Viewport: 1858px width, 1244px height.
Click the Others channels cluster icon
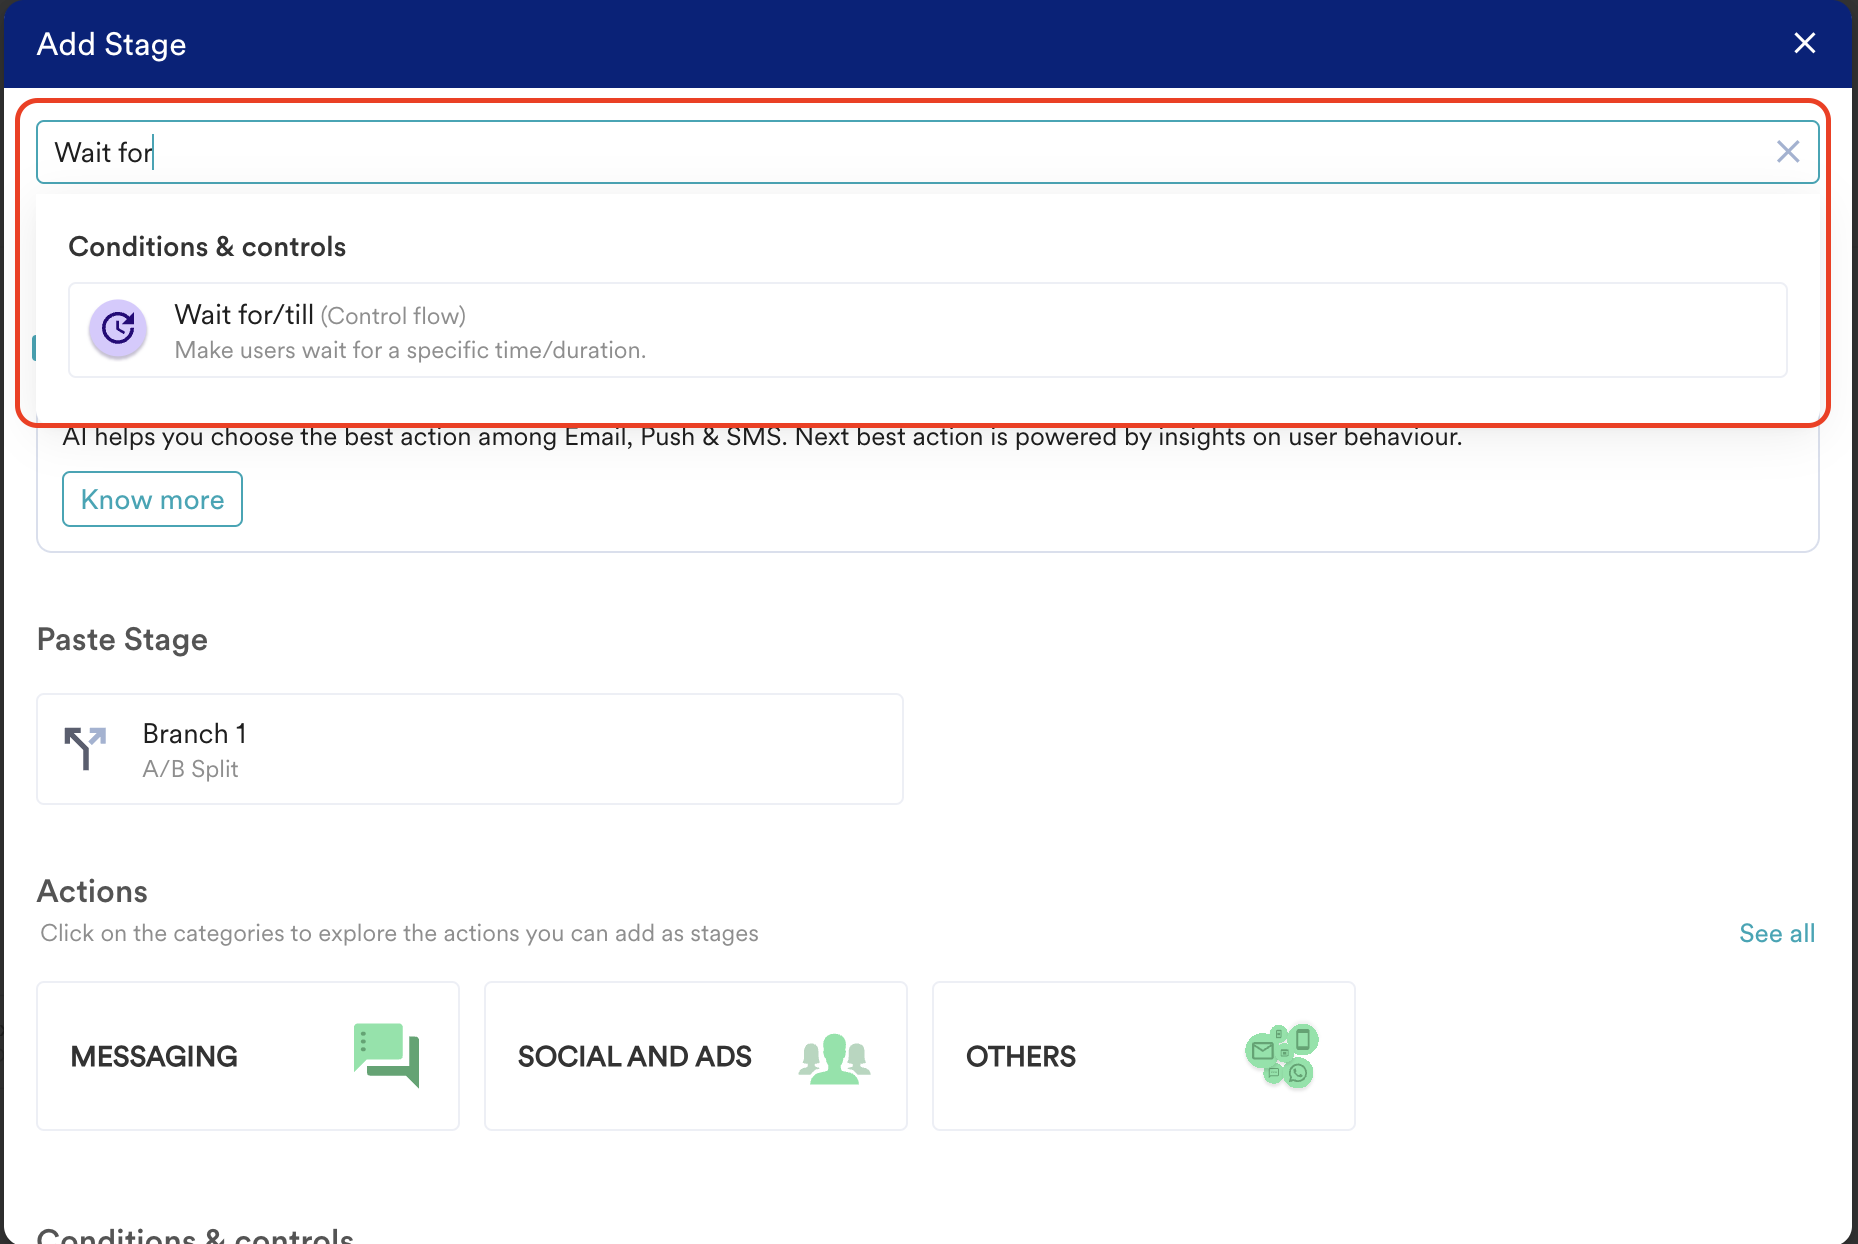click(1282, 1056)
